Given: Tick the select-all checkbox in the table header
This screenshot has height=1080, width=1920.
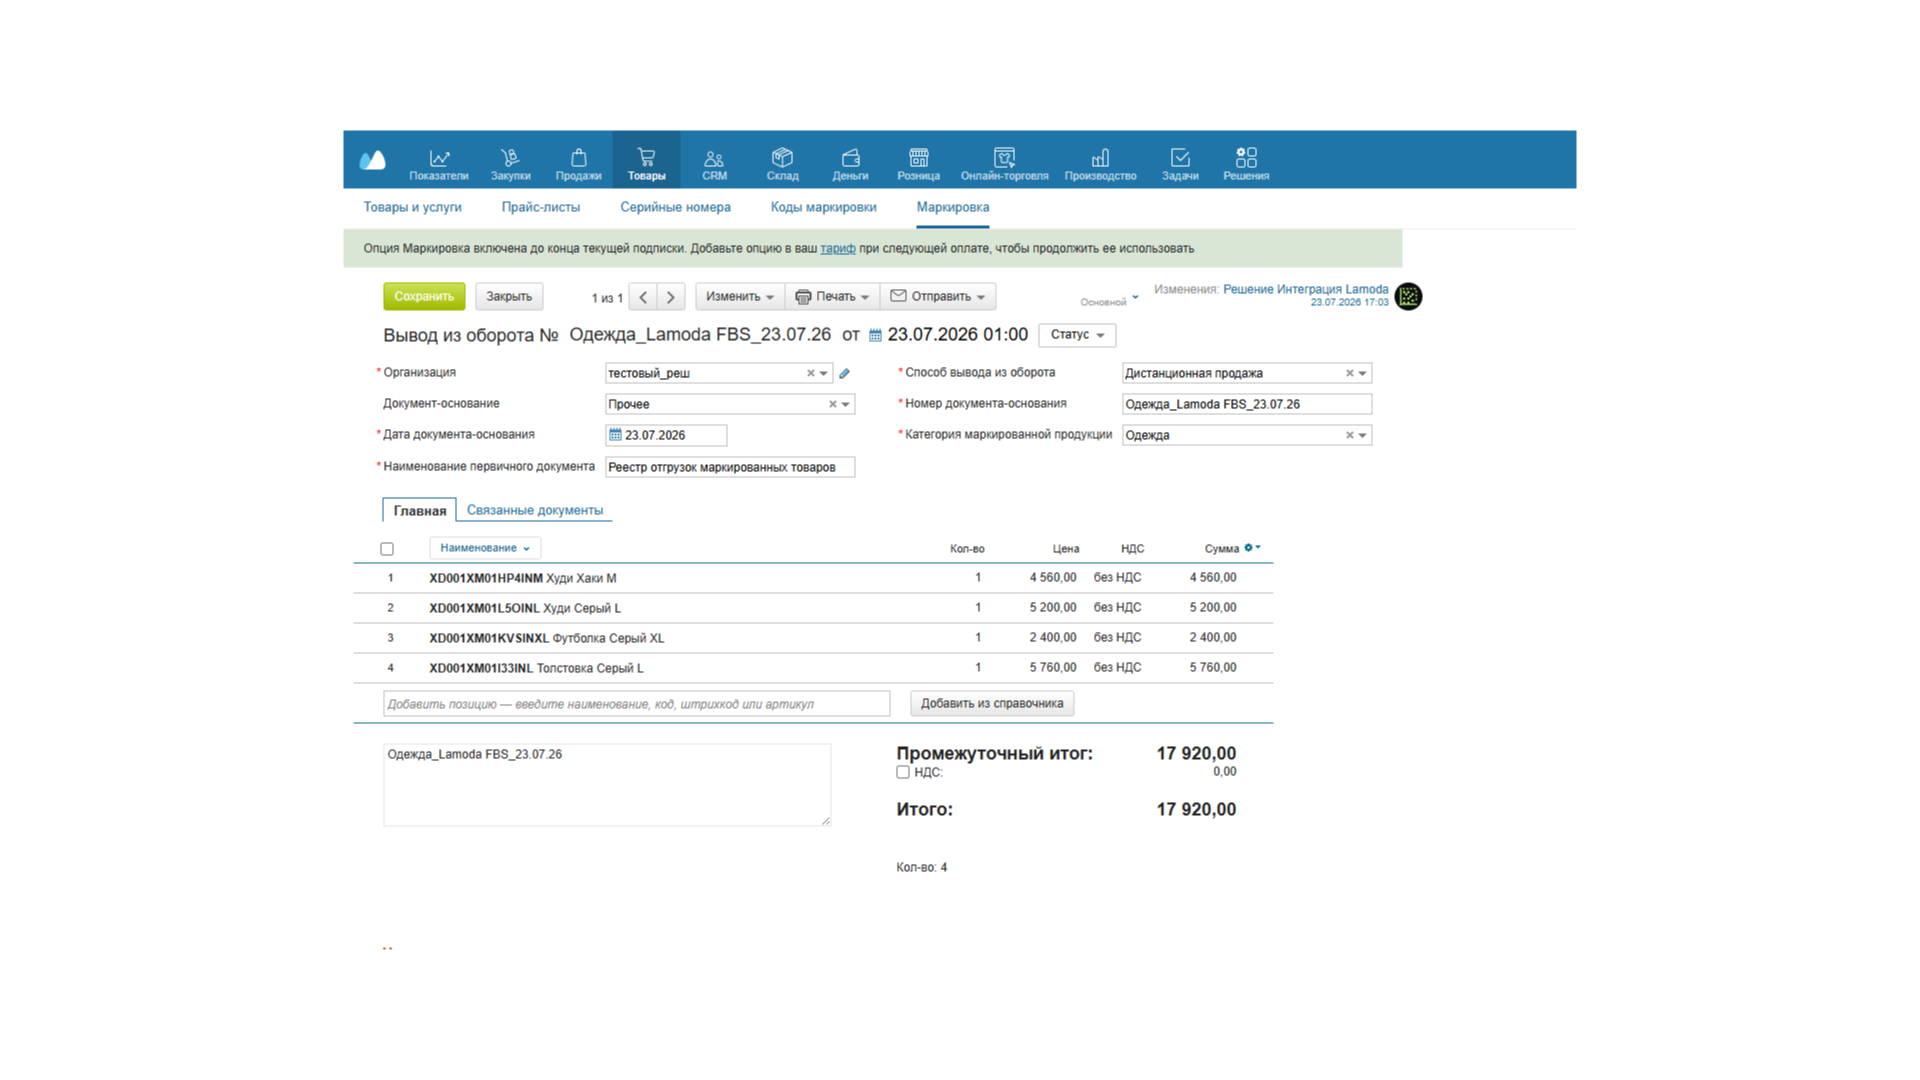Looking at the screenshot, I should pos(387,549).
